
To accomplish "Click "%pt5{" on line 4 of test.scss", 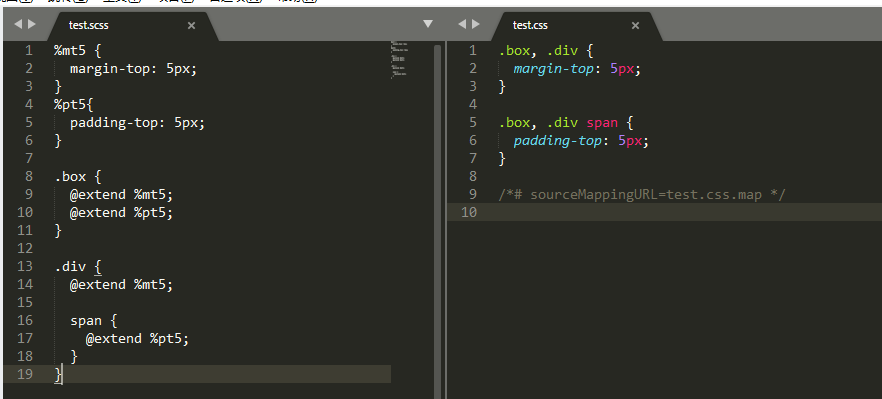I will [74, 105].
